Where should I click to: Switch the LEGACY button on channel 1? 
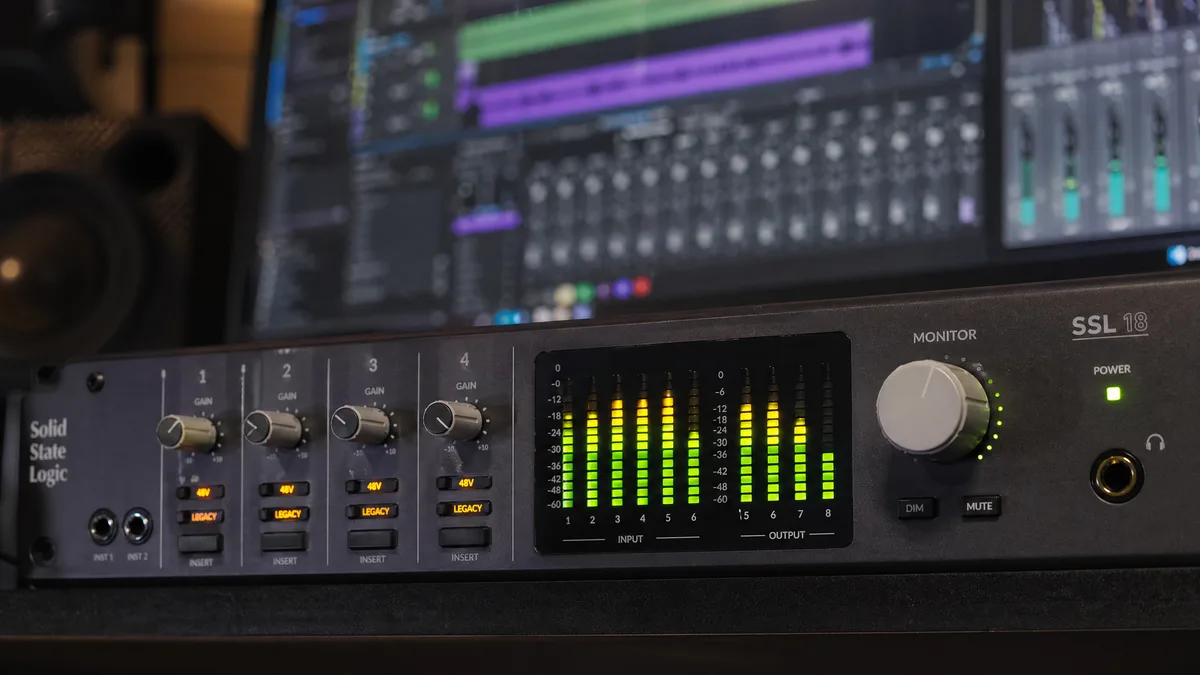coord(201,517)
